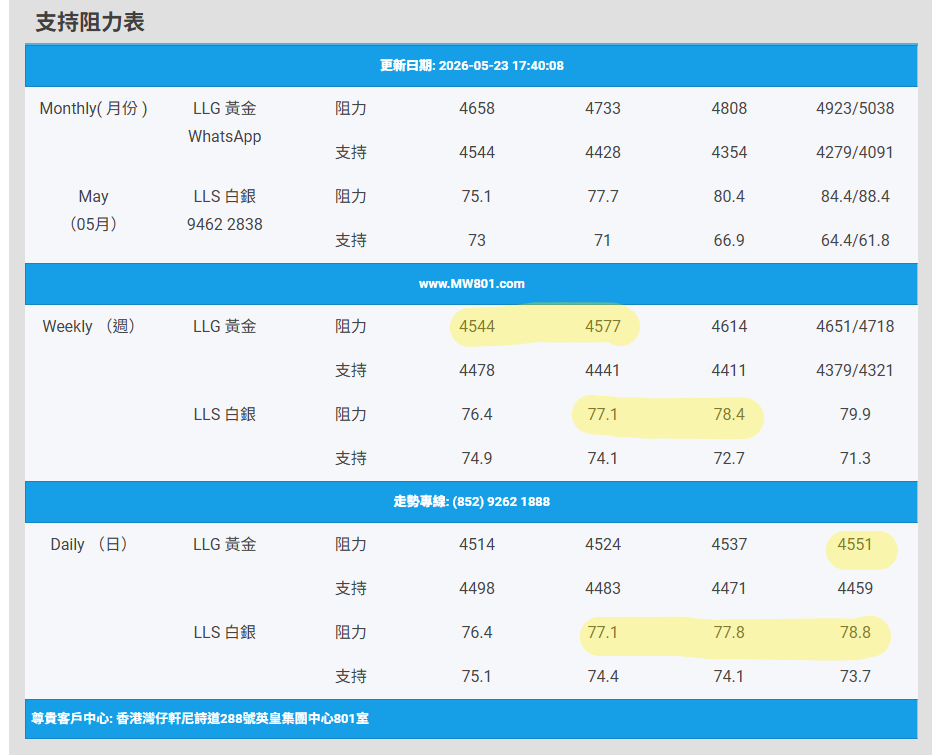Click the 64.4/61.8 monthly silver support cell

point(855,240)
